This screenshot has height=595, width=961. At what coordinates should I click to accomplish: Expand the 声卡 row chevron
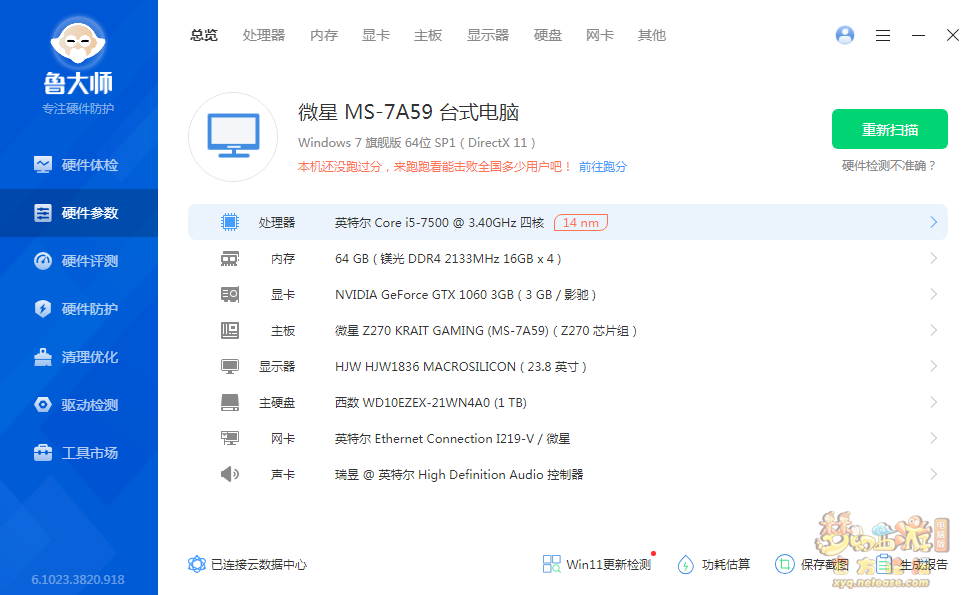click(933, 474)
